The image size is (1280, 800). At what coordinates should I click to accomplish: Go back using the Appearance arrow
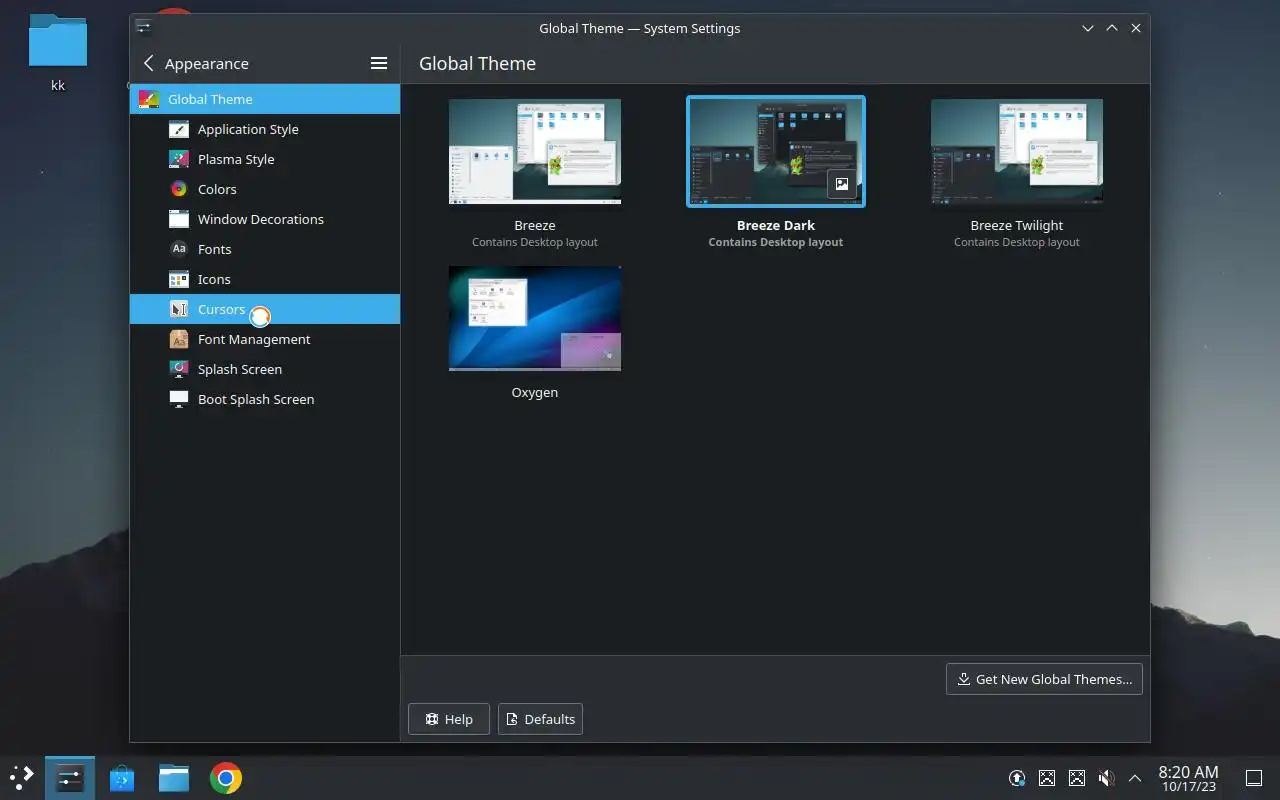click(x=149, y=63)
